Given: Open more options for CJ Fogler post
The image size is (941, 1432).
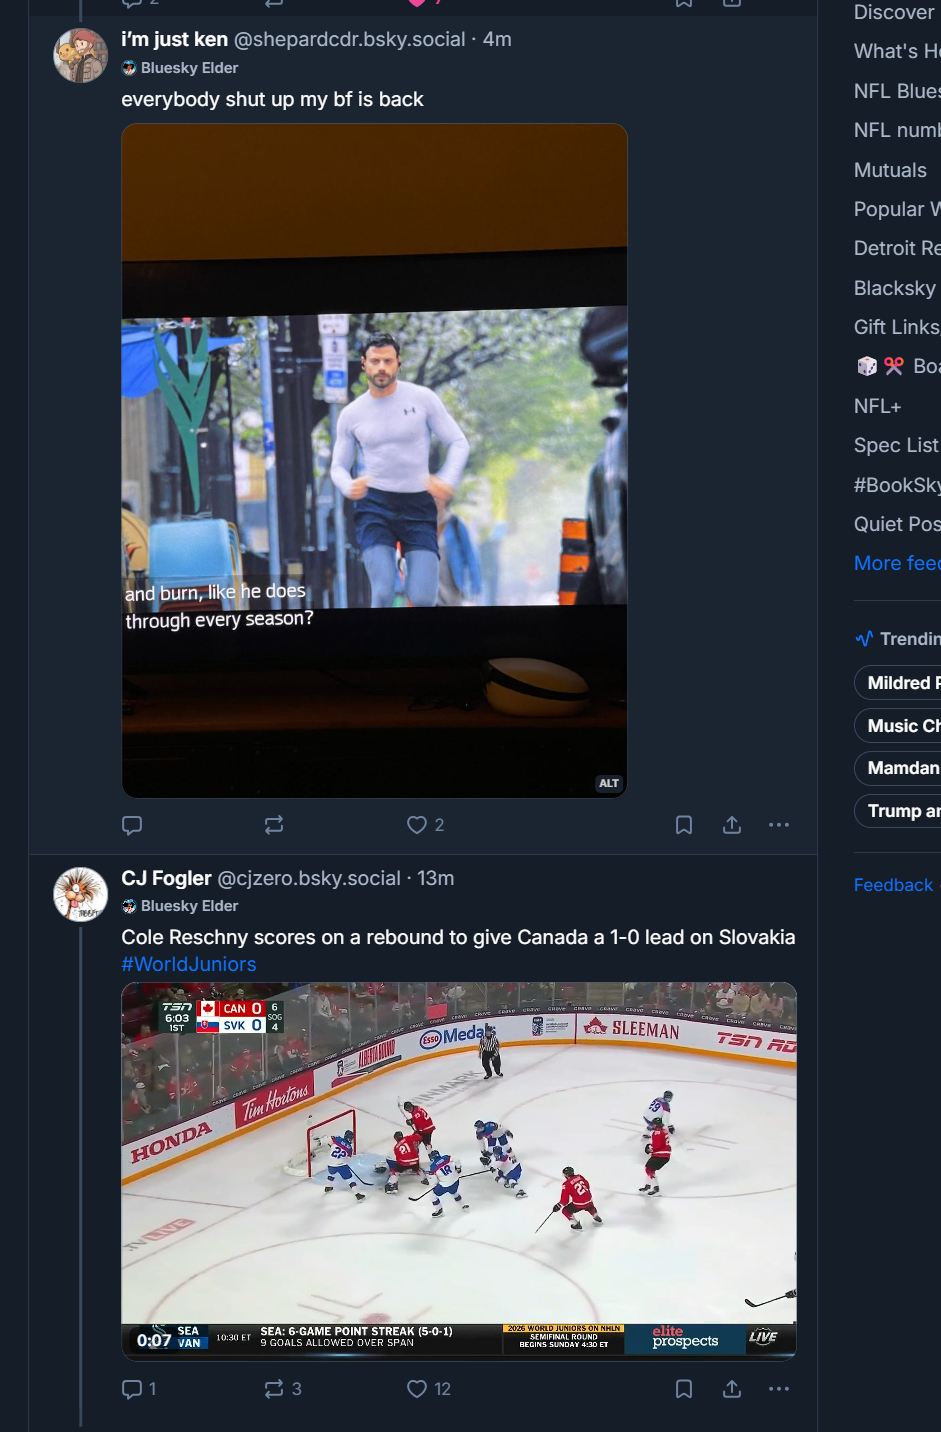Looking at the screenshot, I should pyautogui.click(x=779, y=1389).
